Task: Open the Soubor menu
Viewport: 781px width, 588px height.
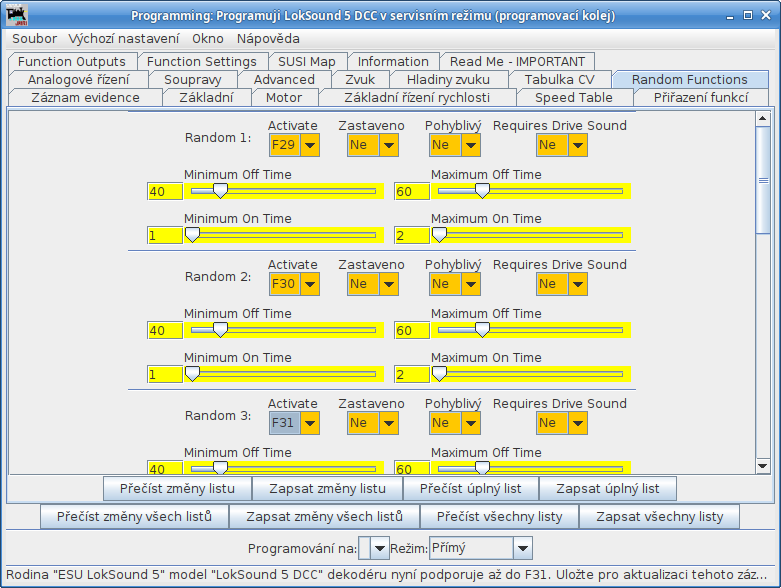Action: (x=34, y=39)
